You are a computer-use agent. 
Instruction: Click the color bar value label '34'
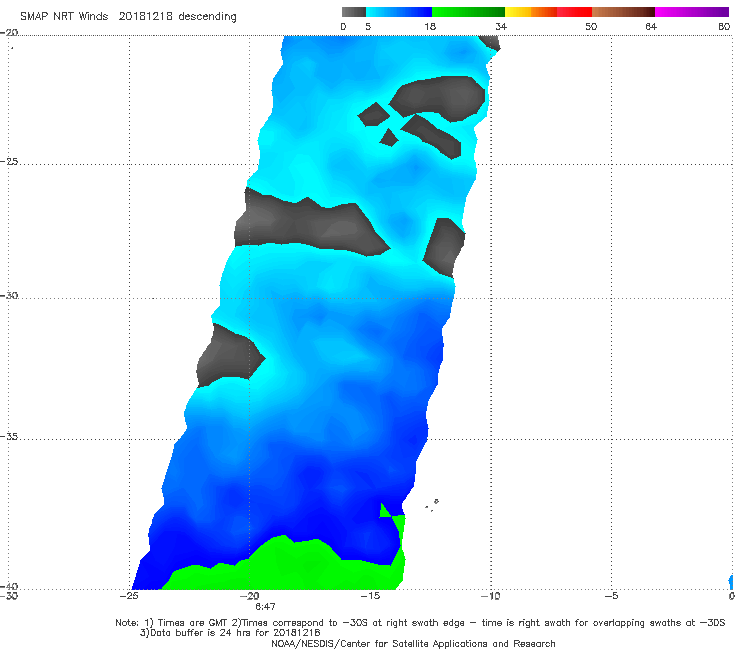click(501, 27)
